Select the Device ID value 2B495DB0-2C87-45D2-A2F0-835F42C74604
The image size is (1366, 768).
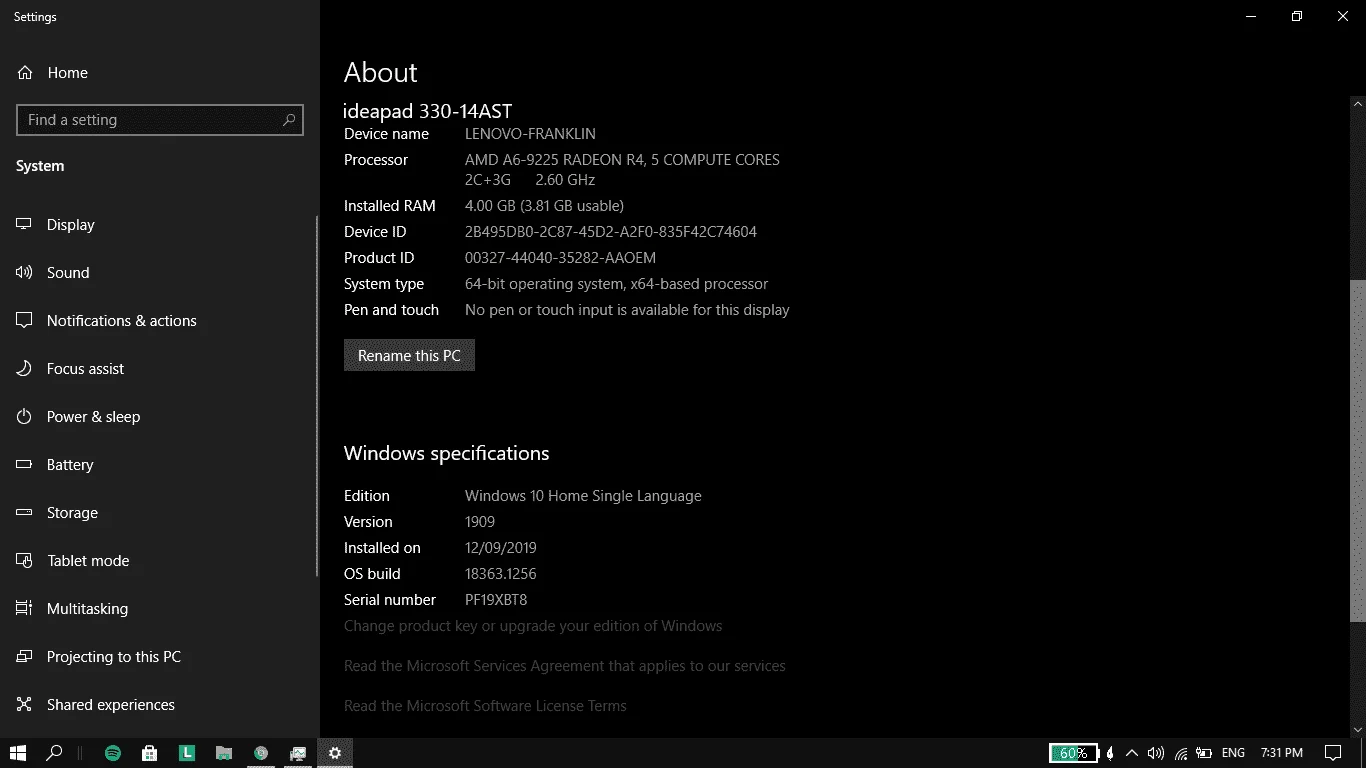click(x=611, y=232)
